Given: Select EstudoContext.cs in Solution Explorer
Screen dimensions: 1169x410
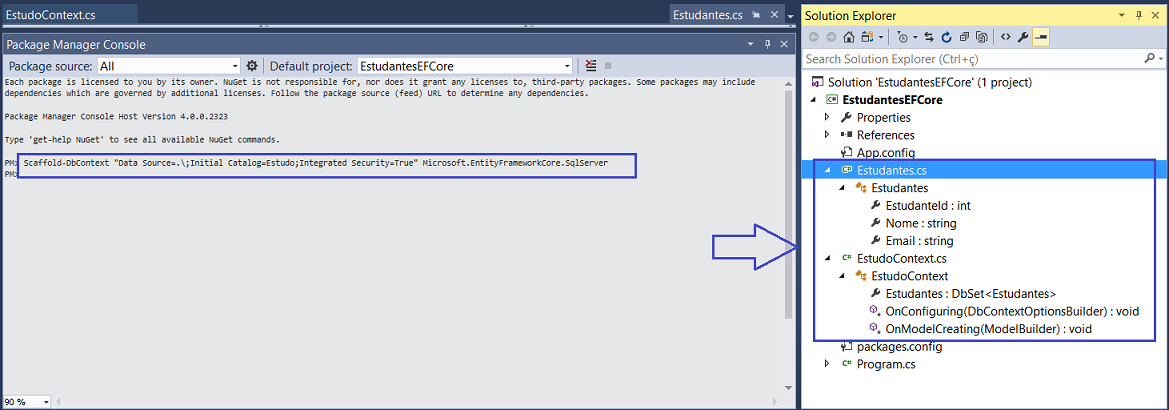Looking at the screenshot, I should pos(902,258).
